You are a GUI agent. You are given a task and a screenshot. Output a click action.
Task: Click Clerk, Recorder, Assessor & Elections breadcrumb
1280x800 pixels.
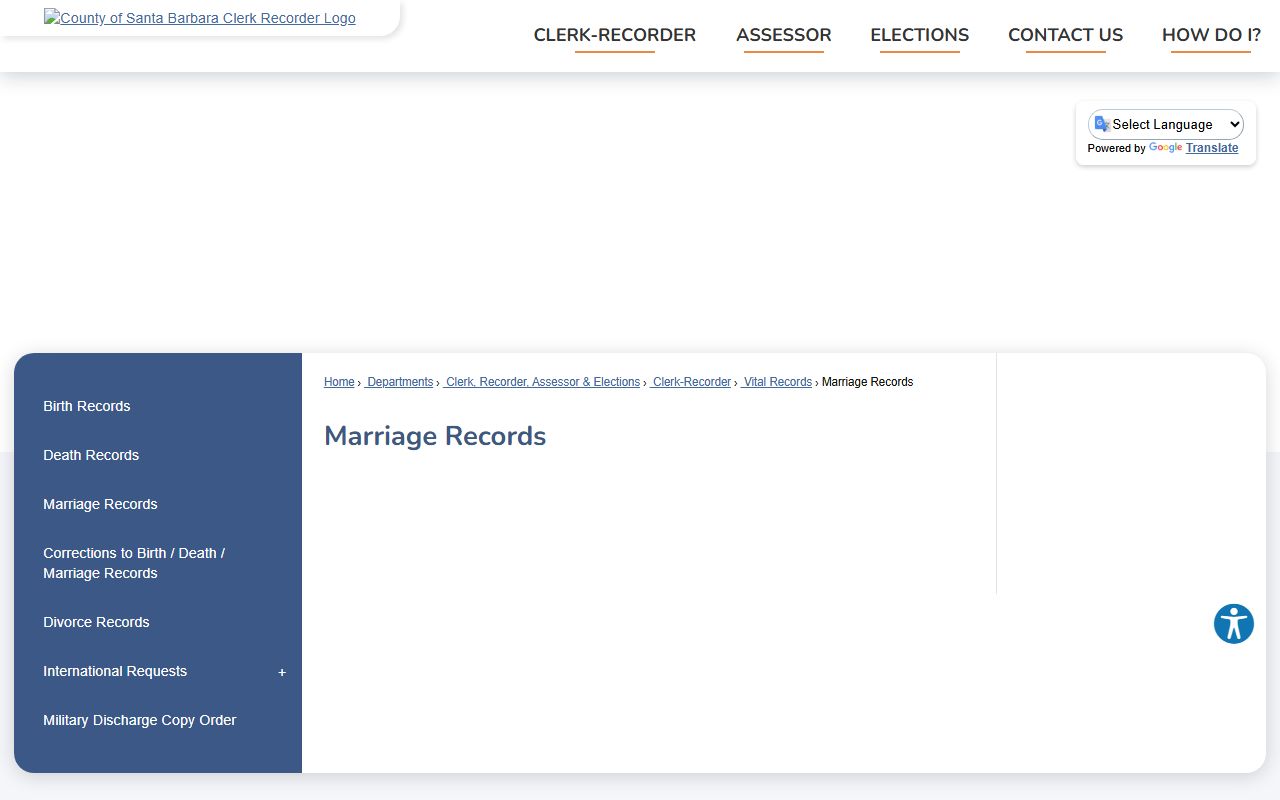tap(542, 382)
